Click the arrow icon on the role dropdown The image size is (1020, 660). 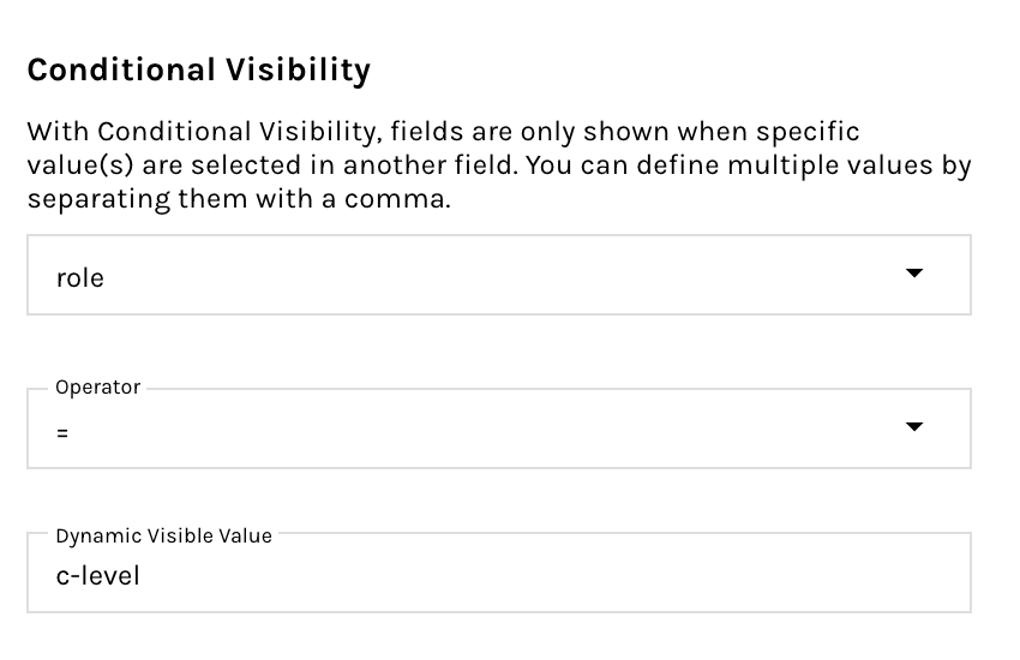[x=914, y=274]
